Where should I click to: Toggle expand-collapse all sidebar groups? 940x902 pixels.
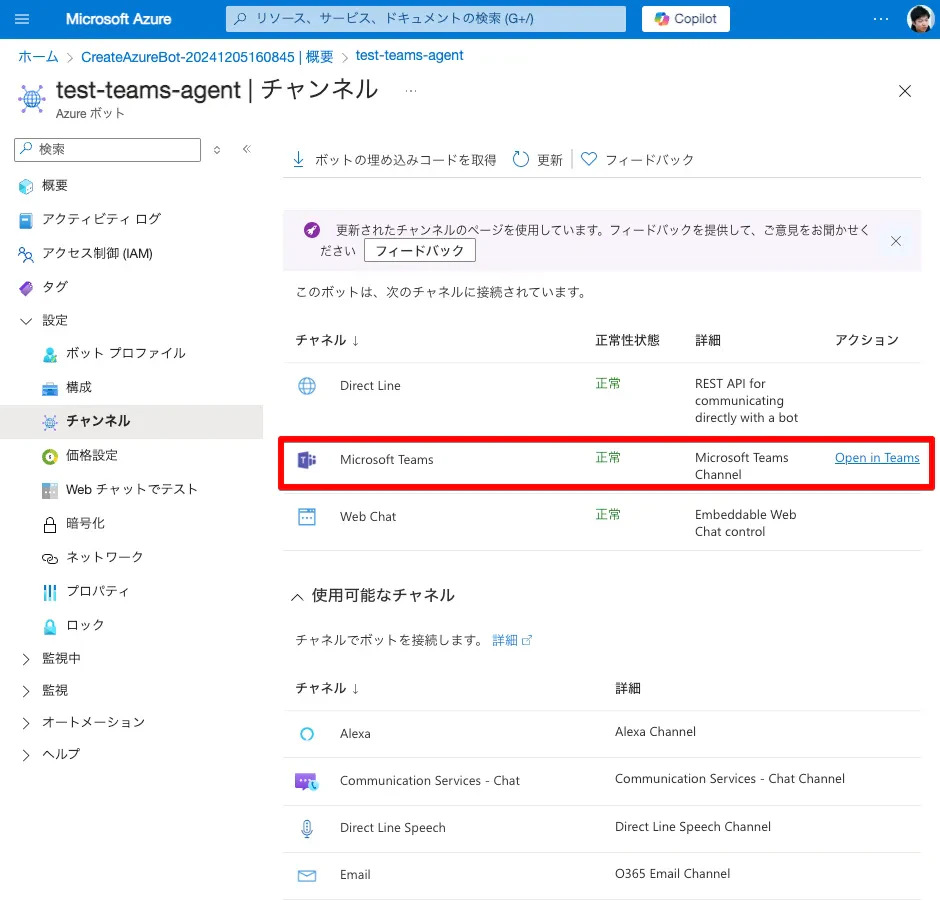click(217, 150)
